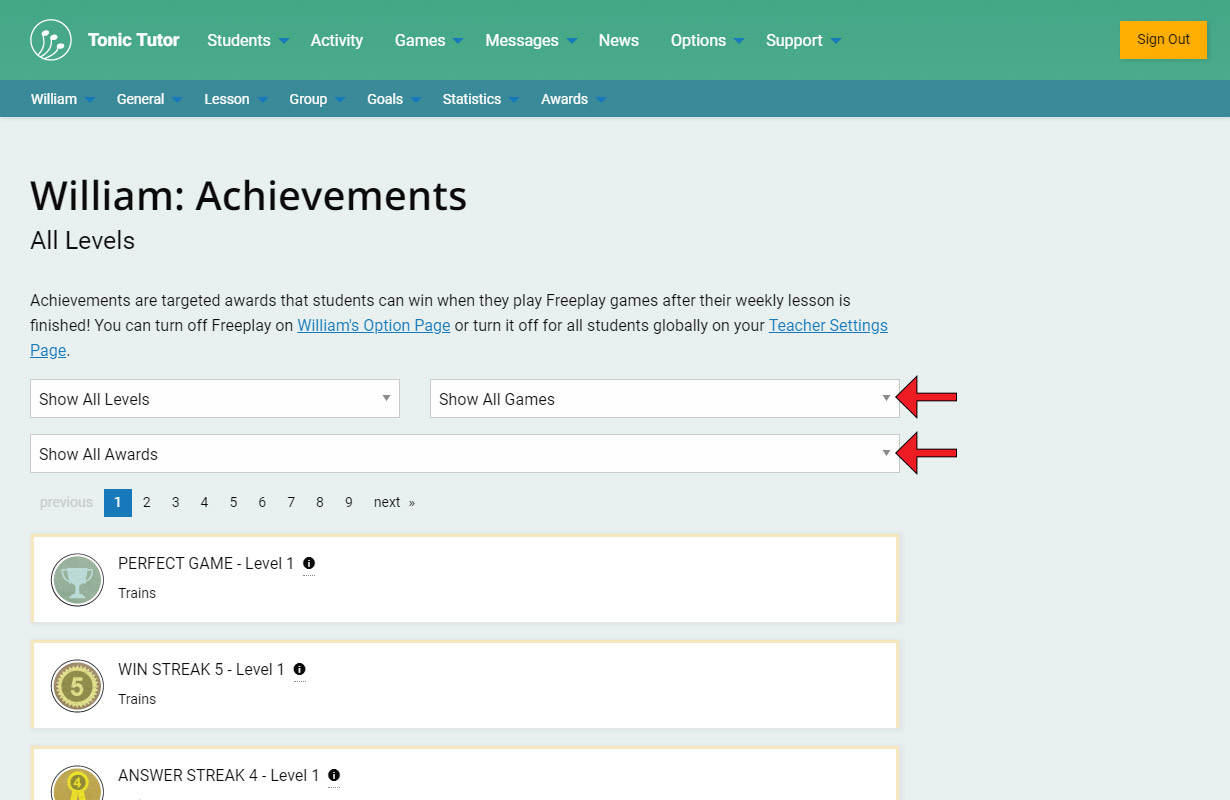Expand the Show All Awards dropdown
This screenshot has height=800, width=1230.
(464, 454)
